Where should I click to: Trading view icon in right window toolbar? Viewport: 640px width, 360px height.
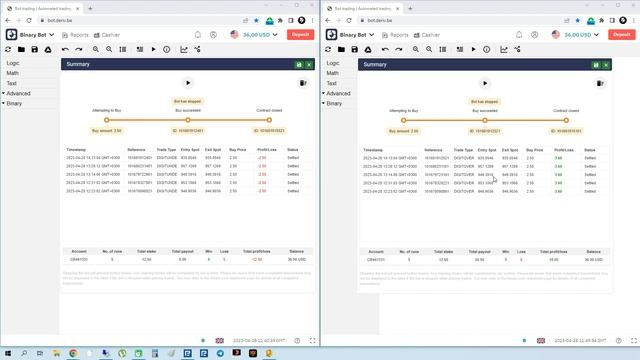pyautogui.click(x=518, y=49)
